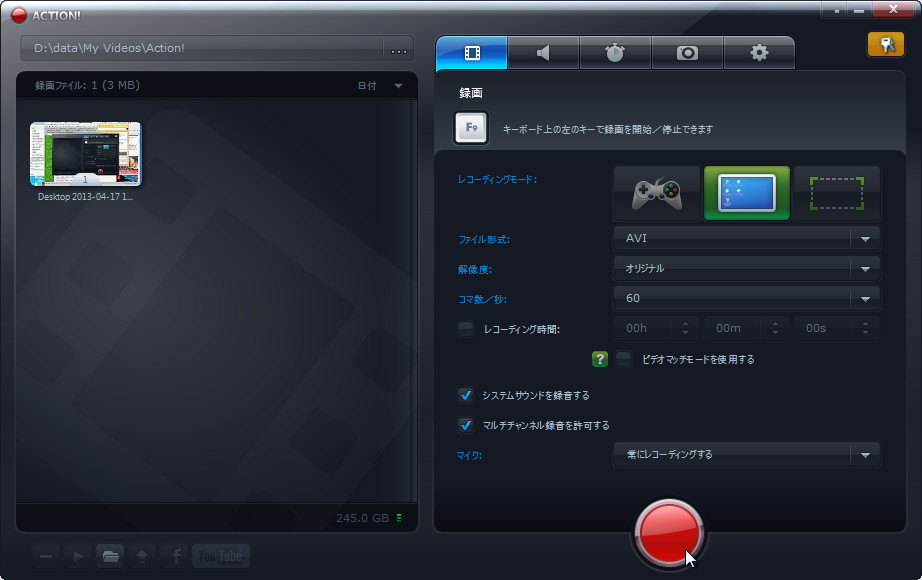Image resolution: width=922 pixels, height=580 pixels.
Task: Open the AVI file format dropdown
Action: pyautogui.click(x=747, y=239)
